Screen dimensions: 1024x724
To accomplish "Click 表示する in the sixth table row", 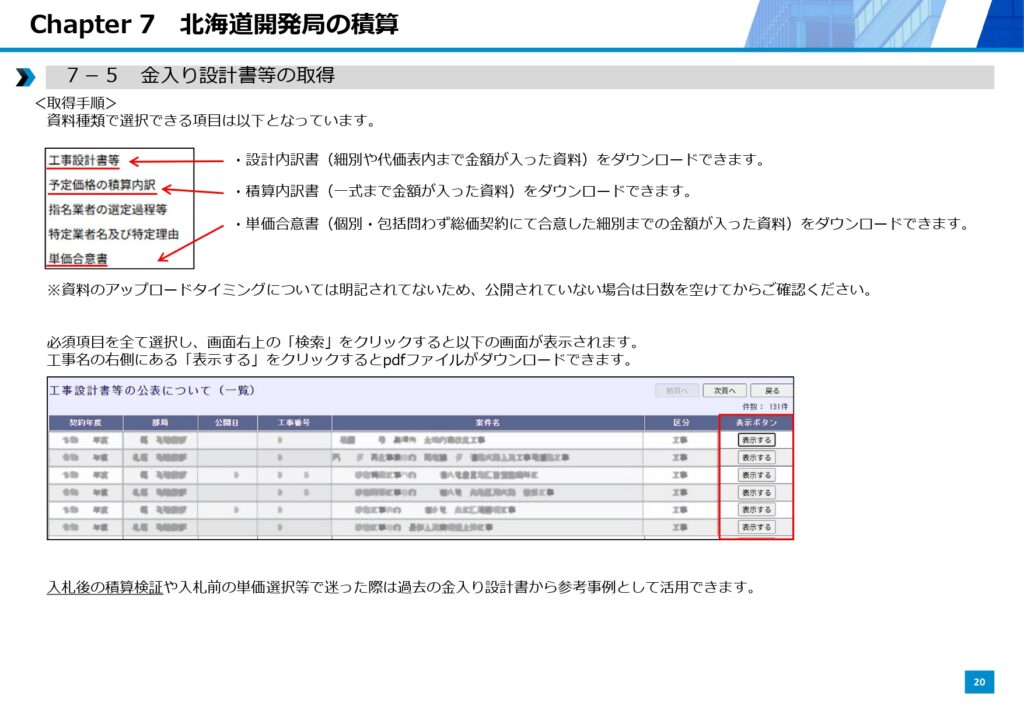I will (x=756, y=527).
